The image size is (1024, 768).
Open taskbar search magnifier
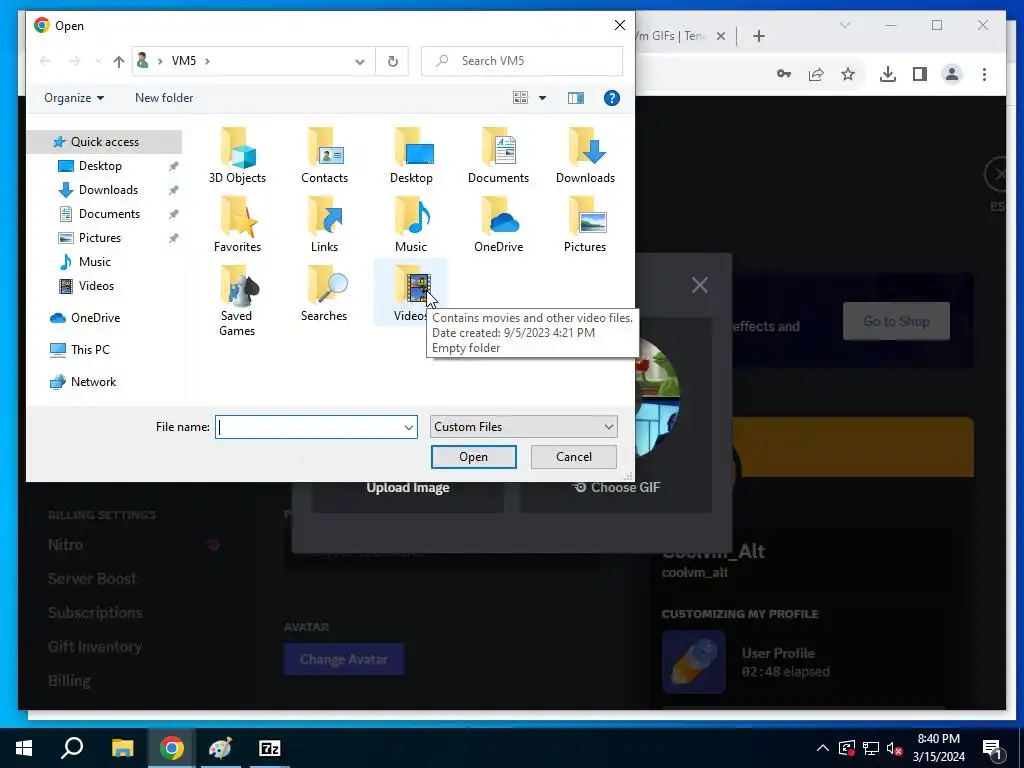[72, 748]
